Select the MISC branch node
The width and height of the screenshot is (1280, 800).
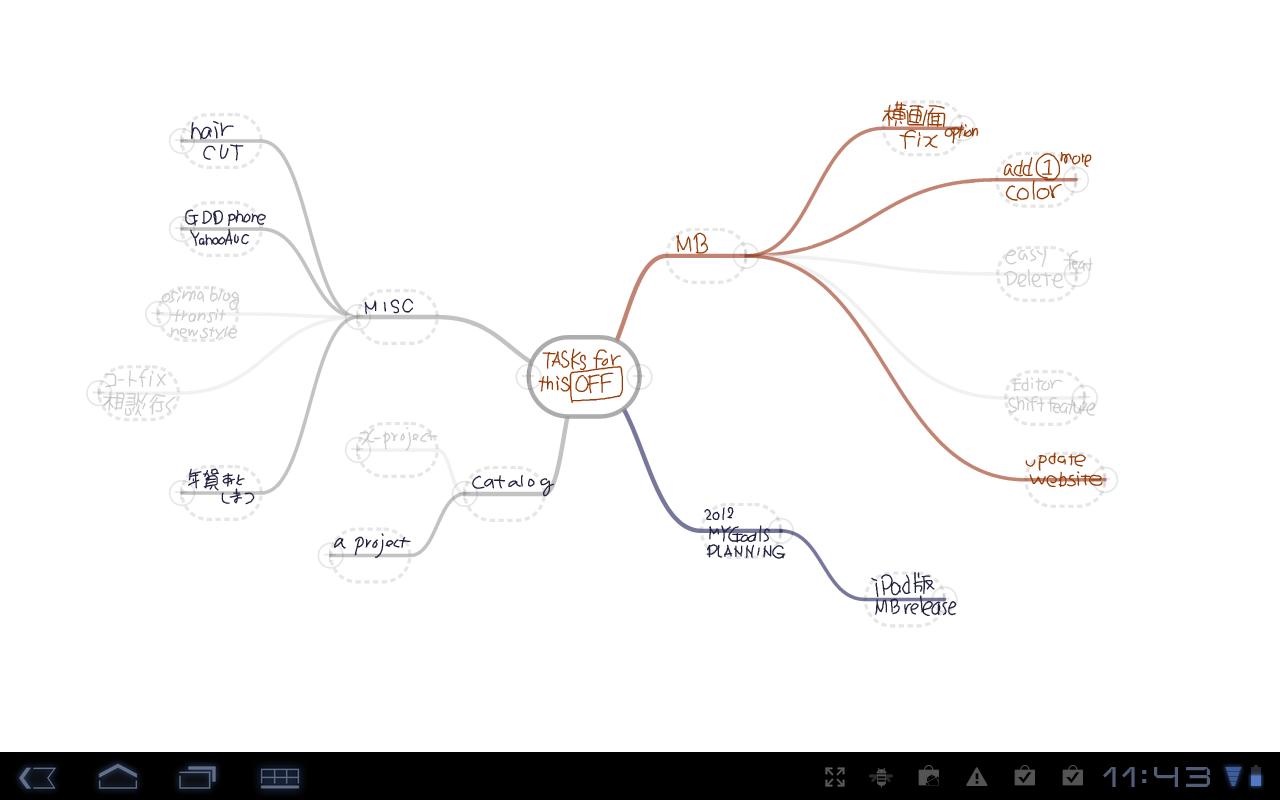coord(396,317)
